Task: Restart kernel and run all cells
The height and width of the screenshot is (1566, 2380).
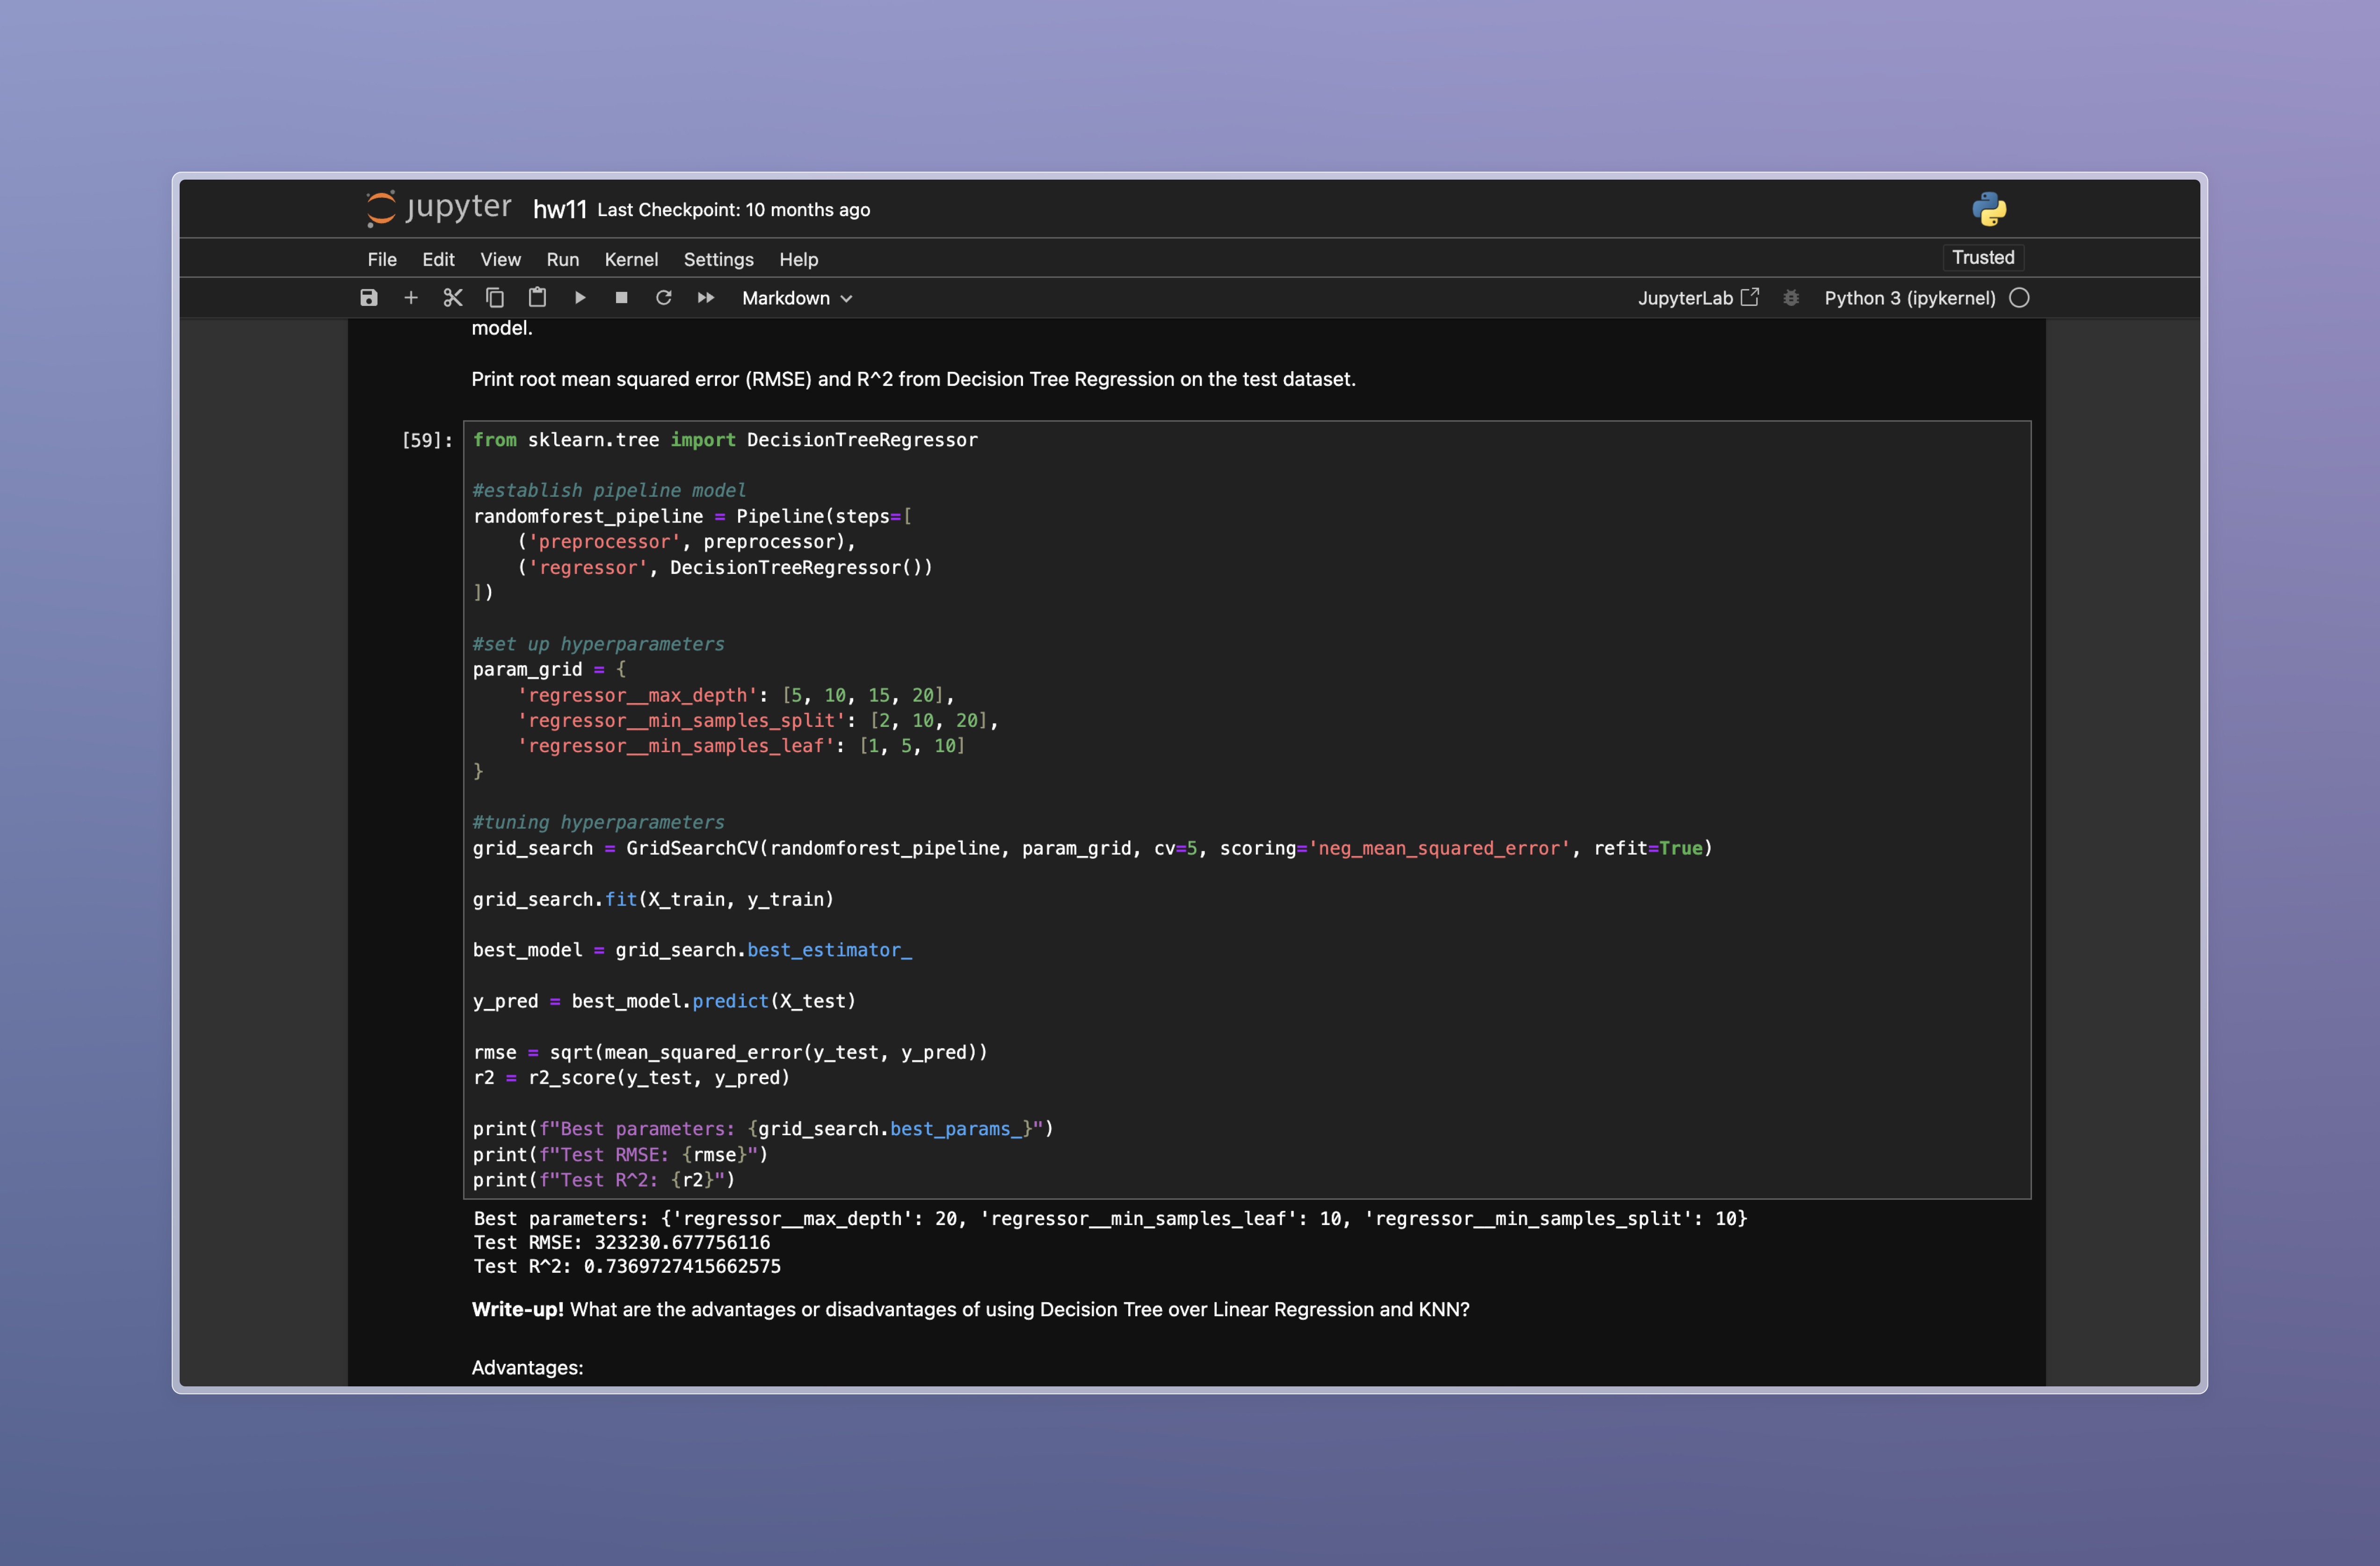Action: (x=706, y=298)
